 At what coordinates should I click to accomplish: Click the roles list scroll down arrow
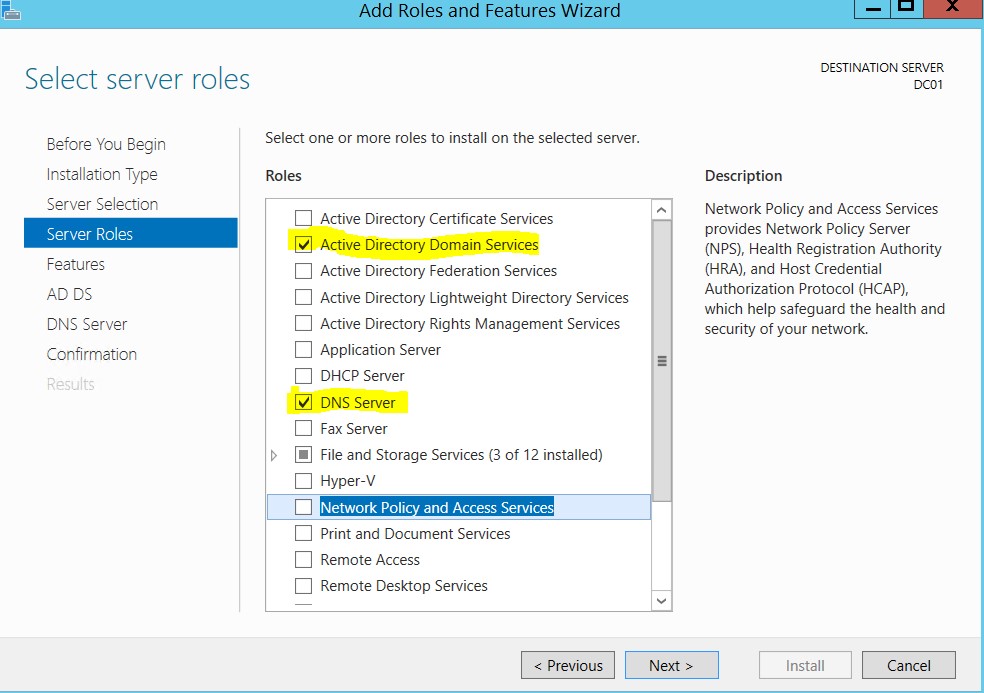661,601
